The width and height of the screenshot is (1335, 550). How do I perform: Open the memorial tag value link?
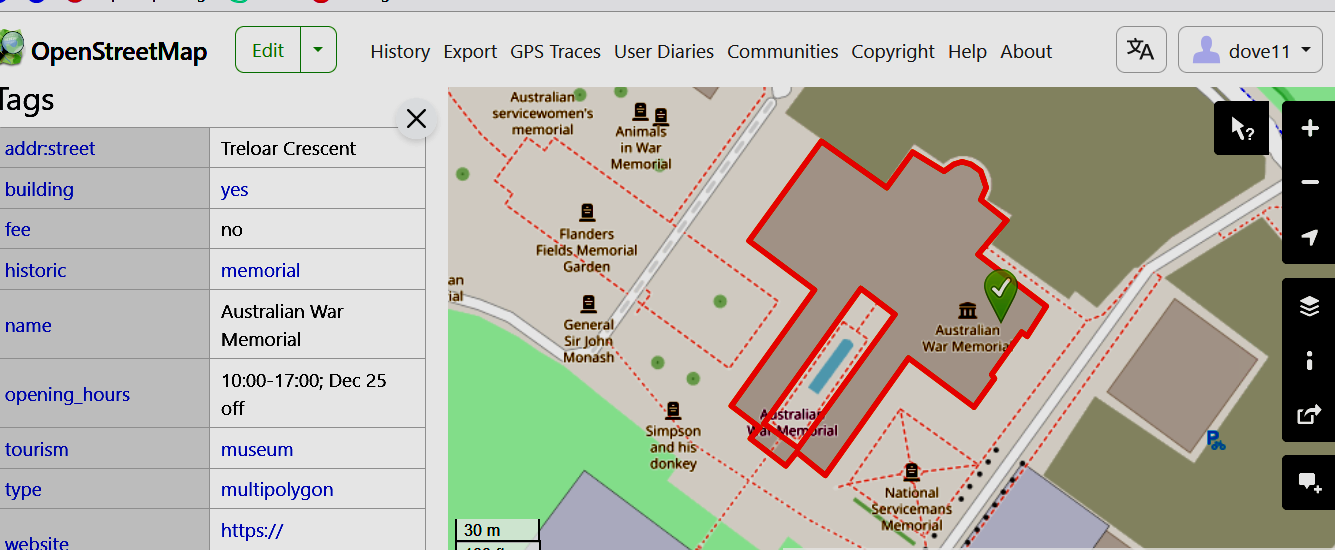coord(260,270)
